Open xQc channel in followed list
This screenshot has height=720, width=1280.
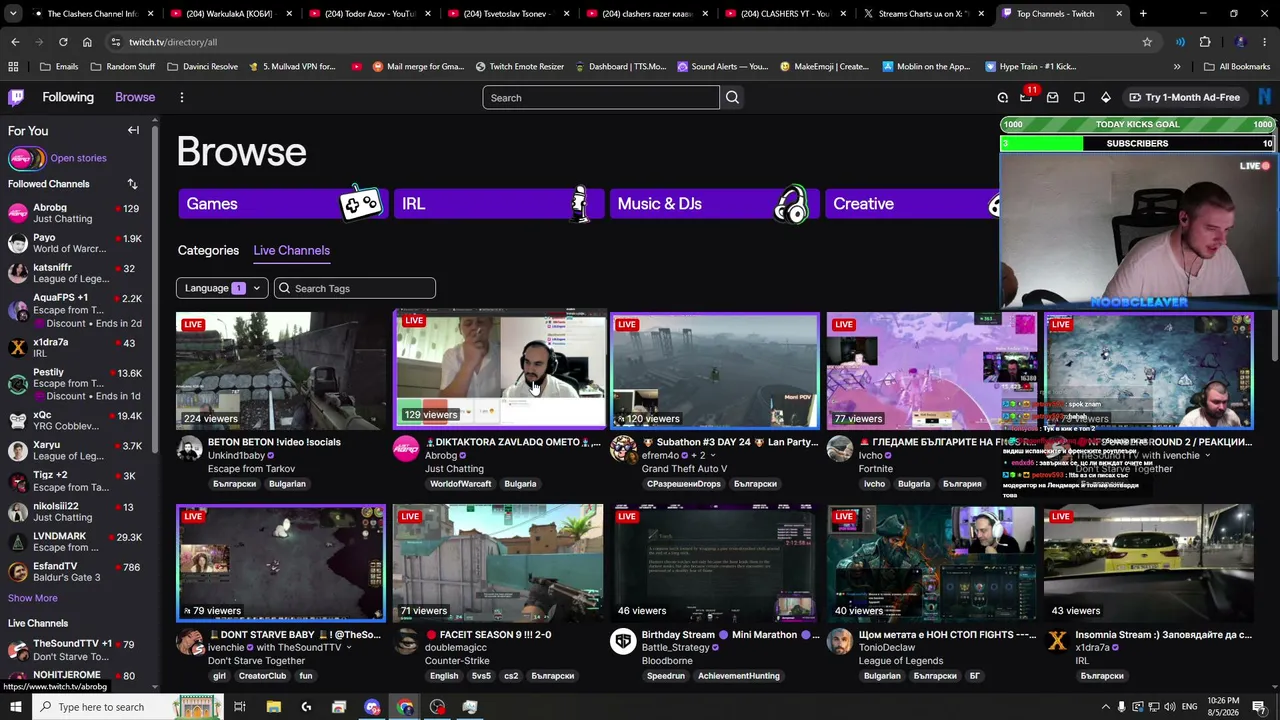[x=75, y=420]
